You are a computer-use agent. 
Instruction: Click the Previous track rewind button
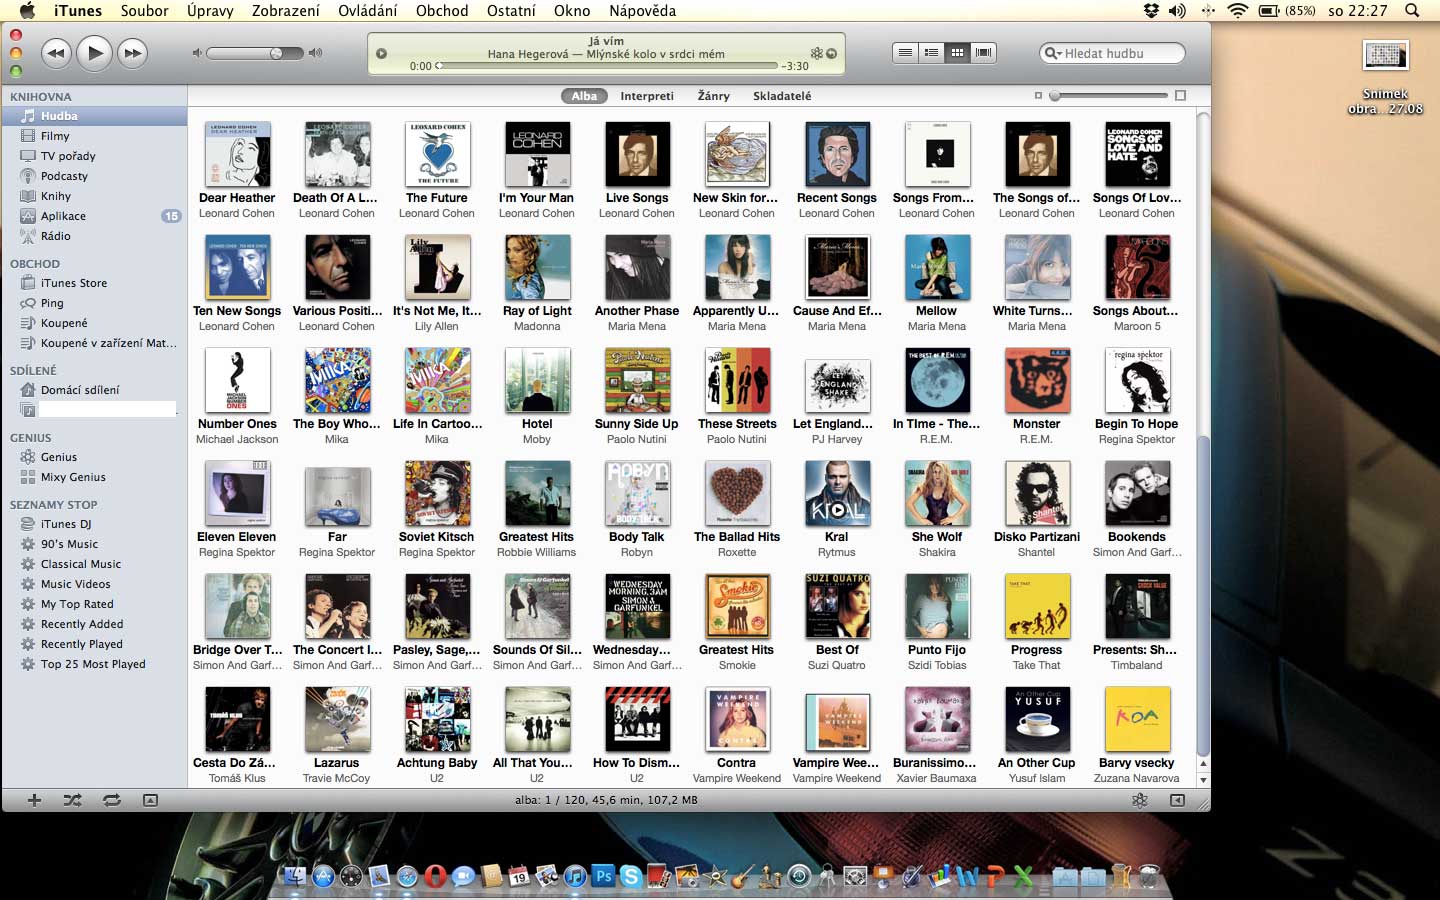click(x=56, y=53)
